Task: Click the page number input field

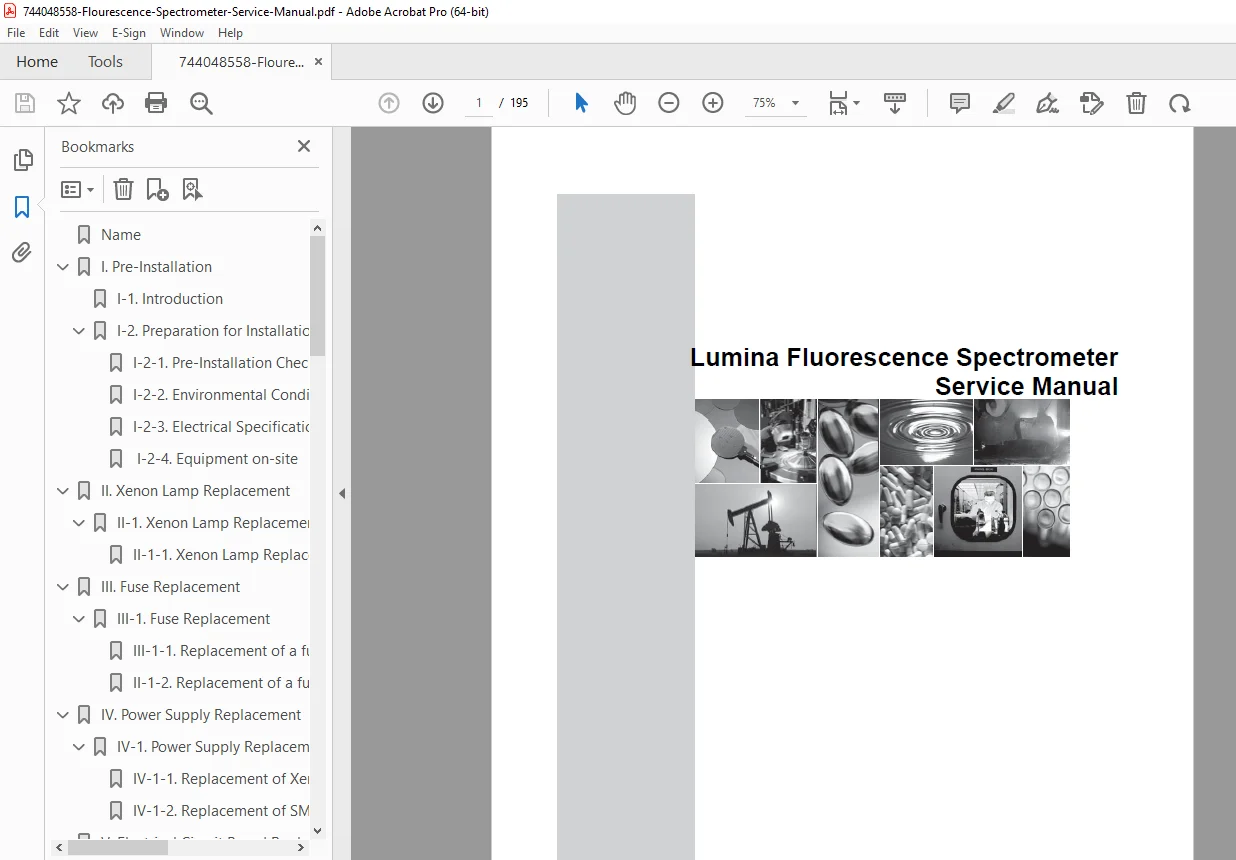Action: click(x=479, y=103)
